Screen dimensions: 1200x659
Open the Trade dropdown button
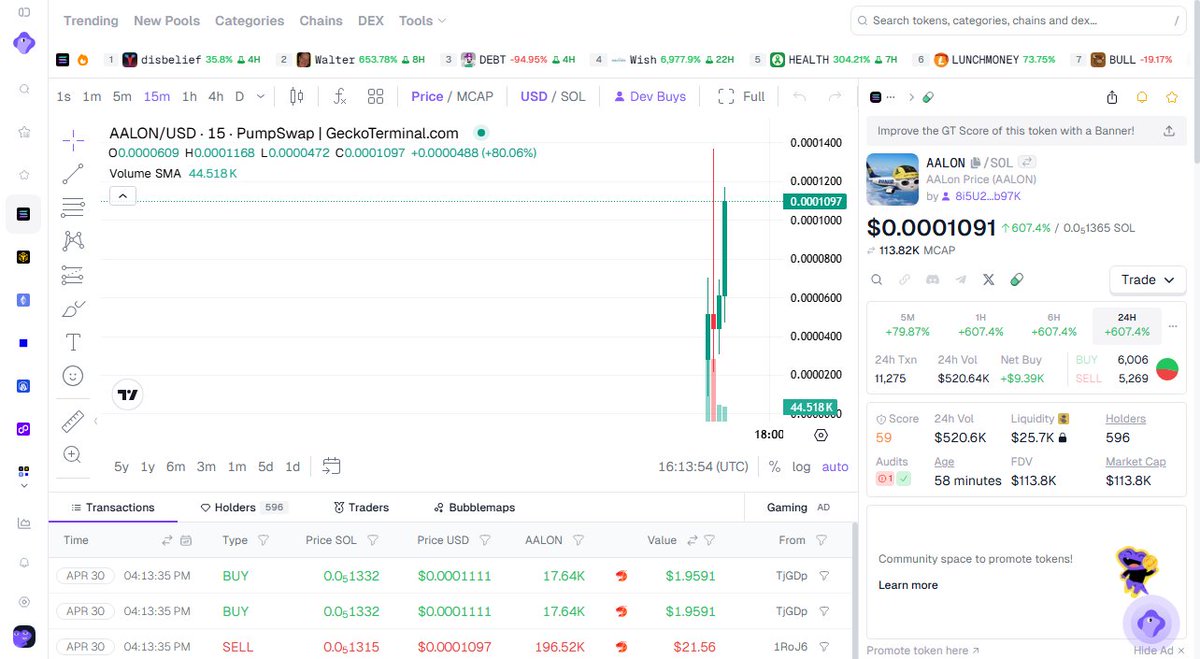pos(1148,280)
